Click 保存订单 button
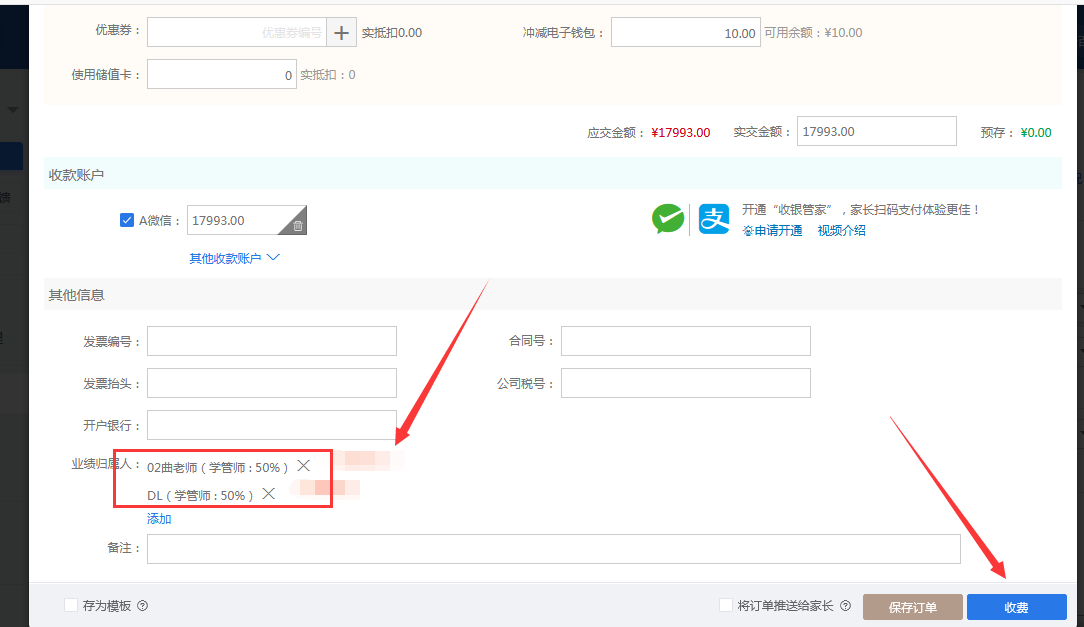Image resolution: width=1084 pixels, height=627 pixels. point(913,607)
